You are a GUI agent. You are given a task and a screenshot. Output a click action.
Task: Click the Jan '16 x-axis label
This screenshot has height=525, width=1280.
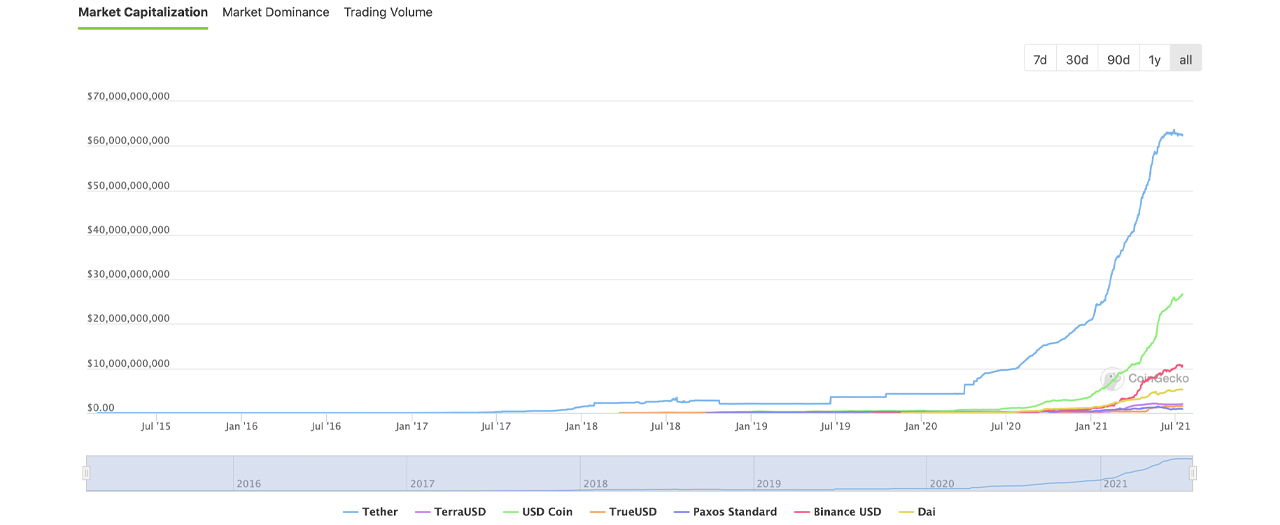pos(241,426)
